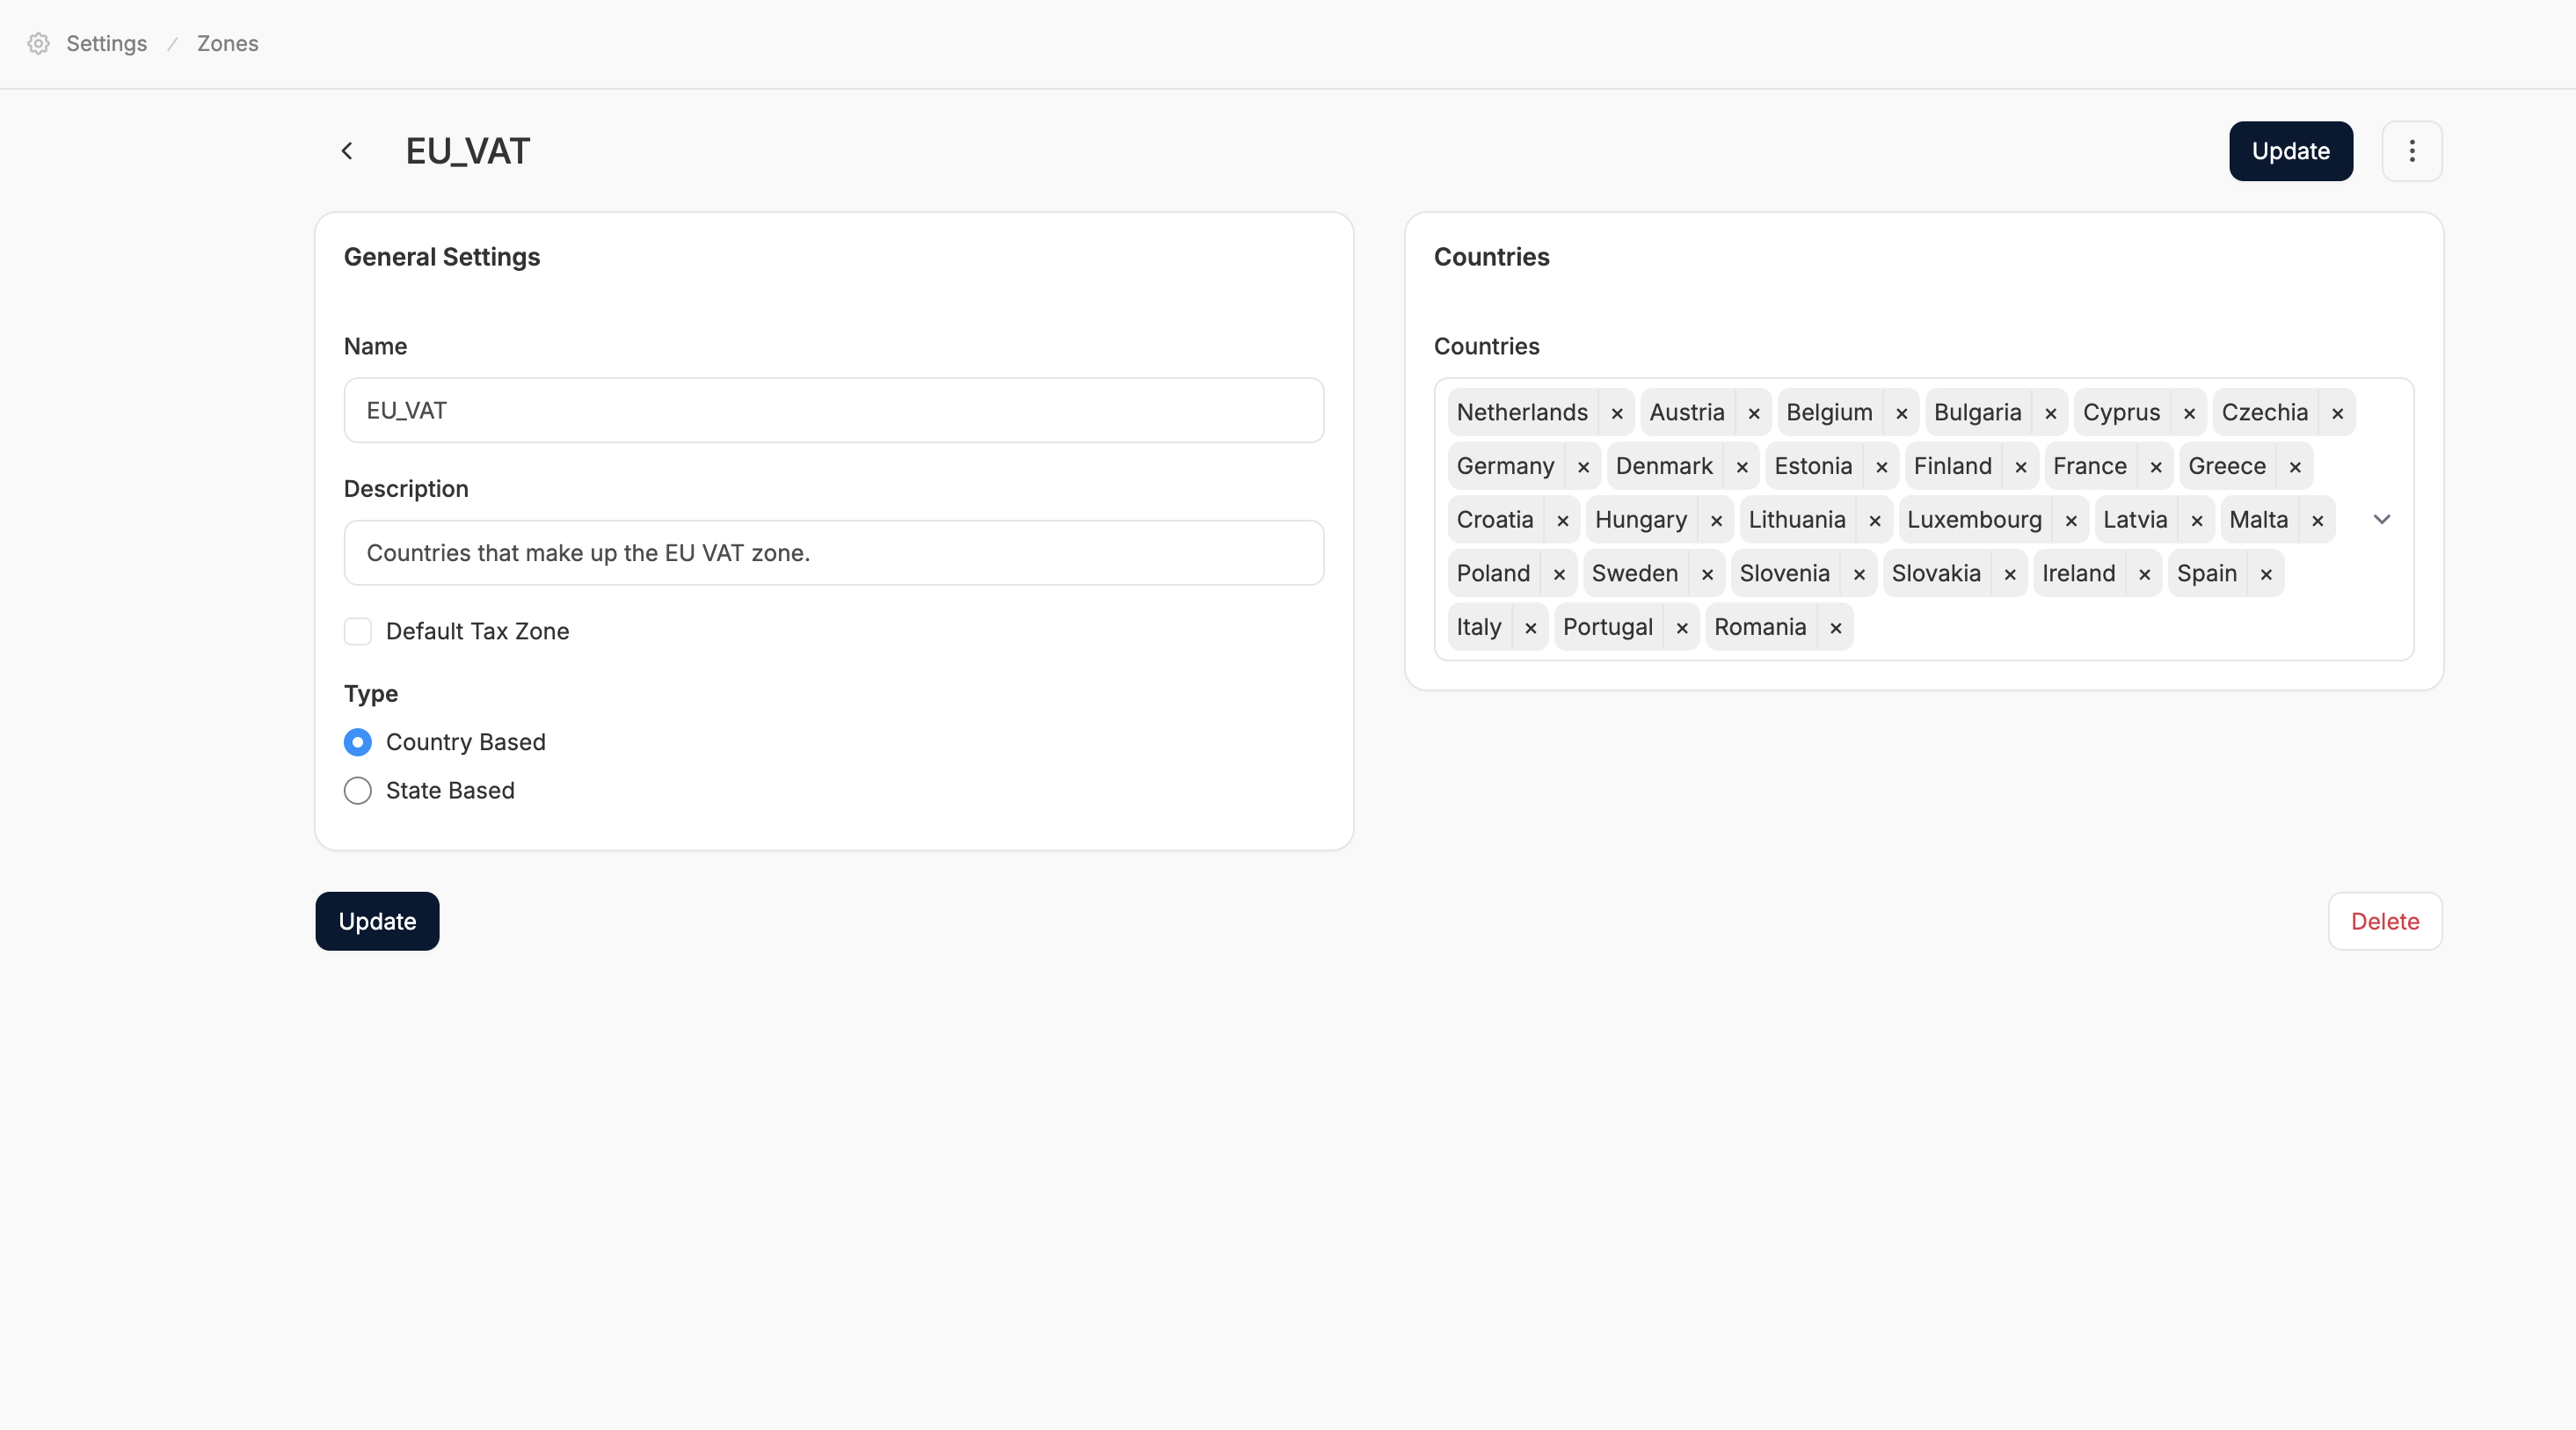Click the back arrow beside EU_VAT title
The width and height of the screenshot is (2576, 1430).
[x=347, y=151]
